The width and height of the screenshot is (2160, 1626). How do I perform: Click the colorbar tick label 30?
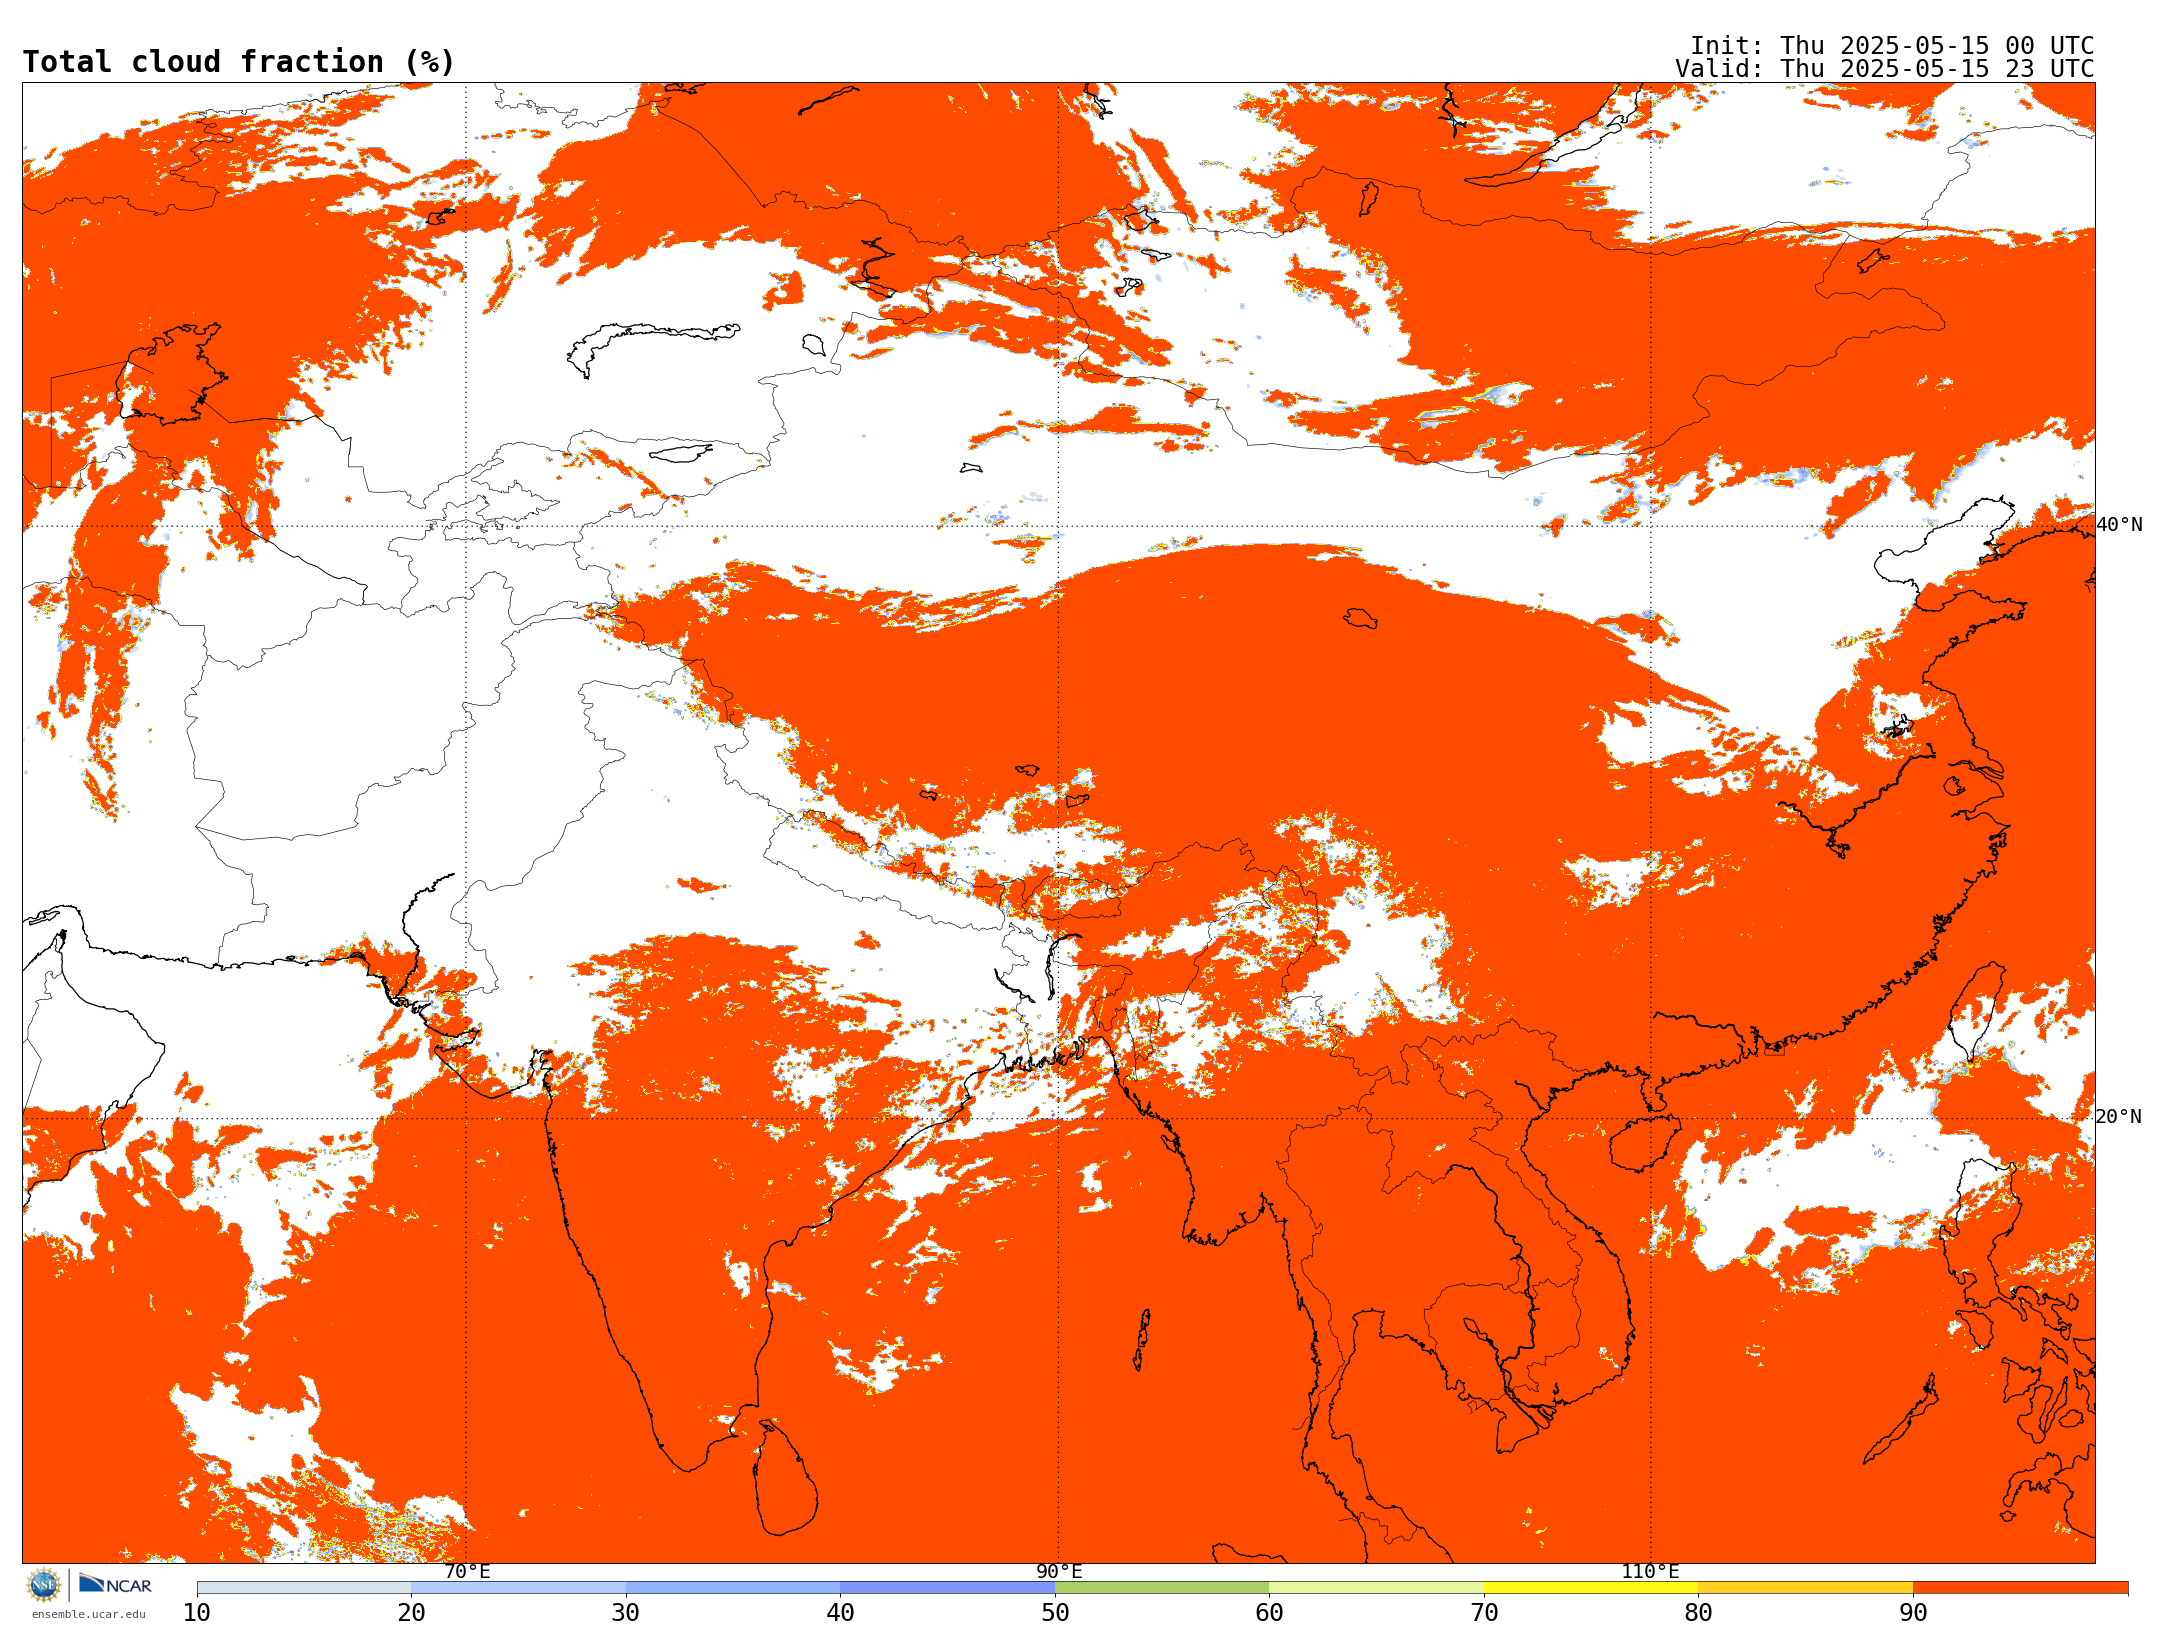click(x=626, y=1613)
